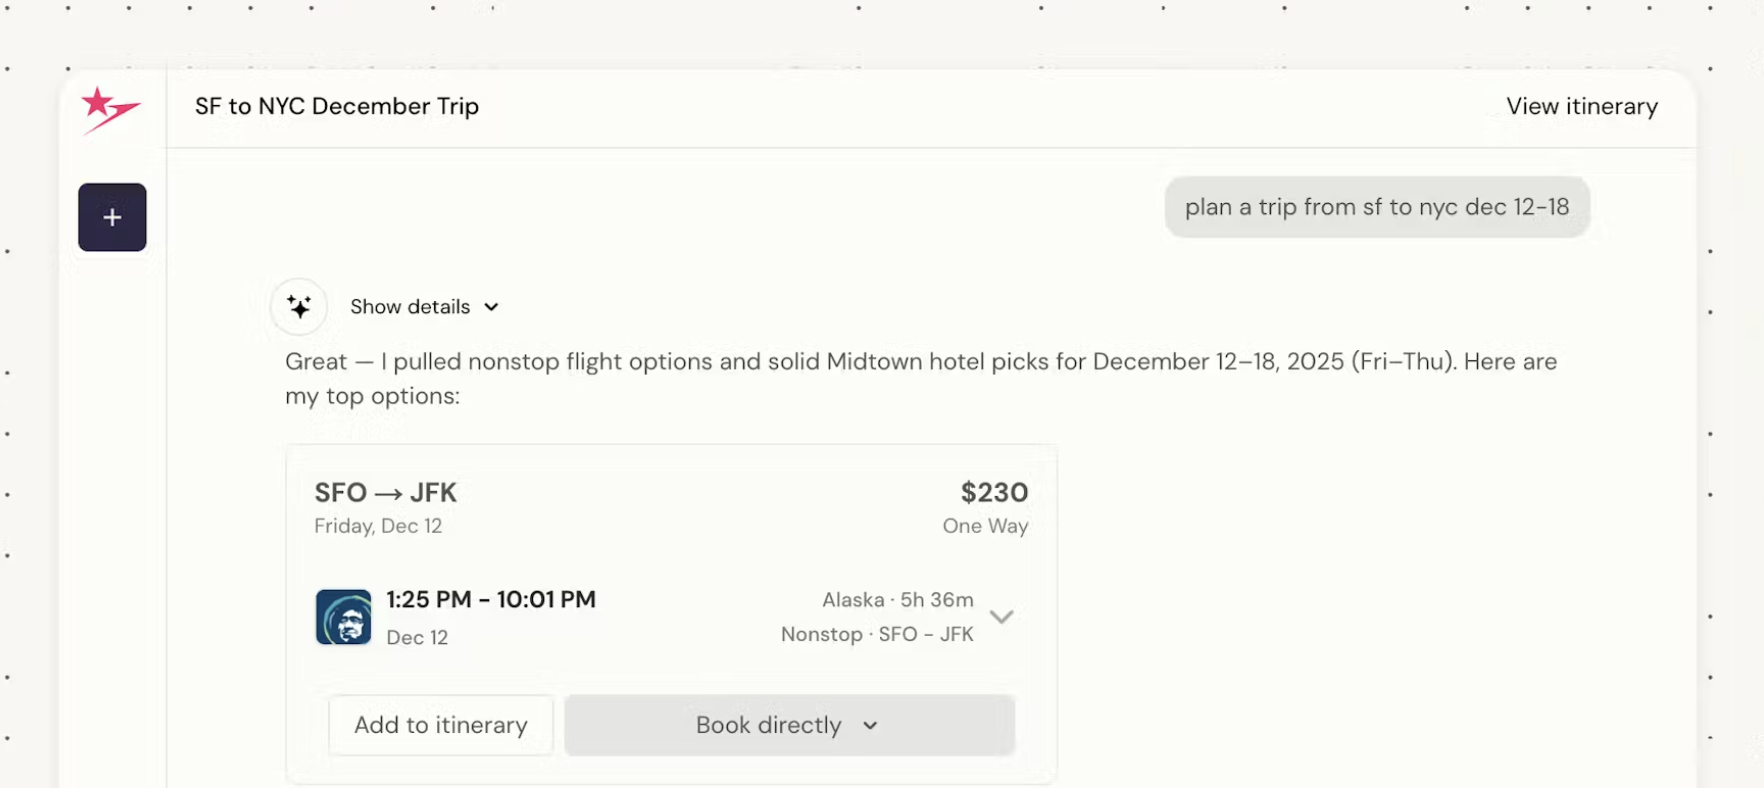Viewport: 1764px width, 788px height.
Task: Click the Friday, Dec 12 date label
Action: 378,527
